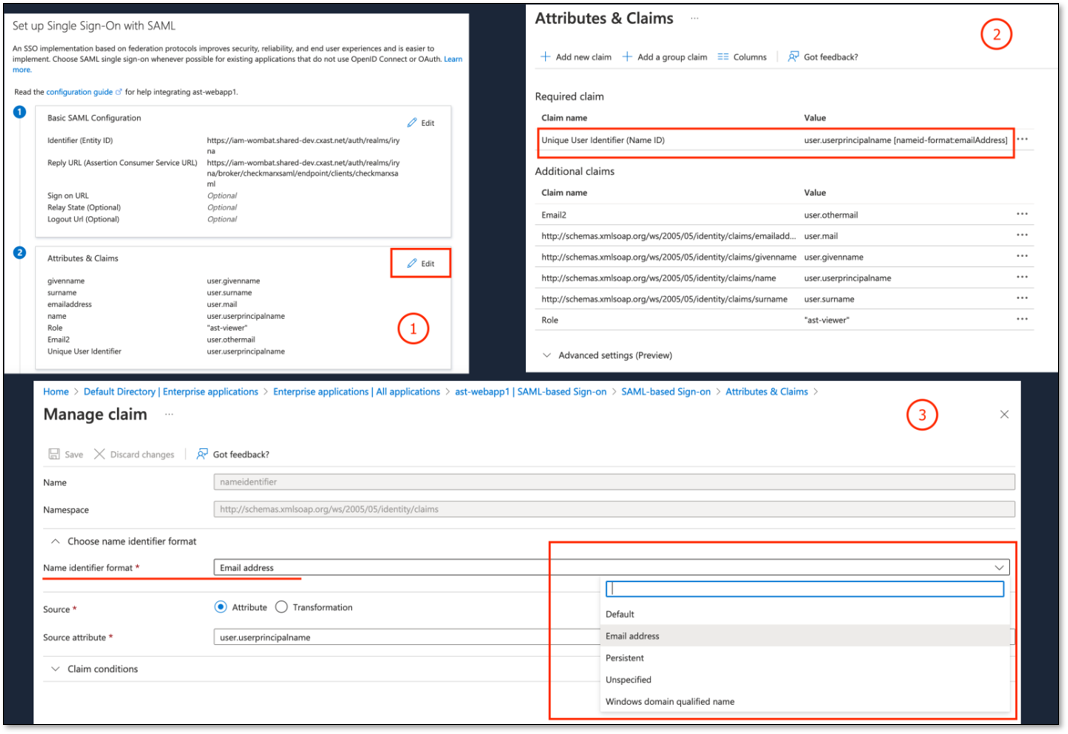
Task: Go to Home breadcrumb
Action: [56, 392]
